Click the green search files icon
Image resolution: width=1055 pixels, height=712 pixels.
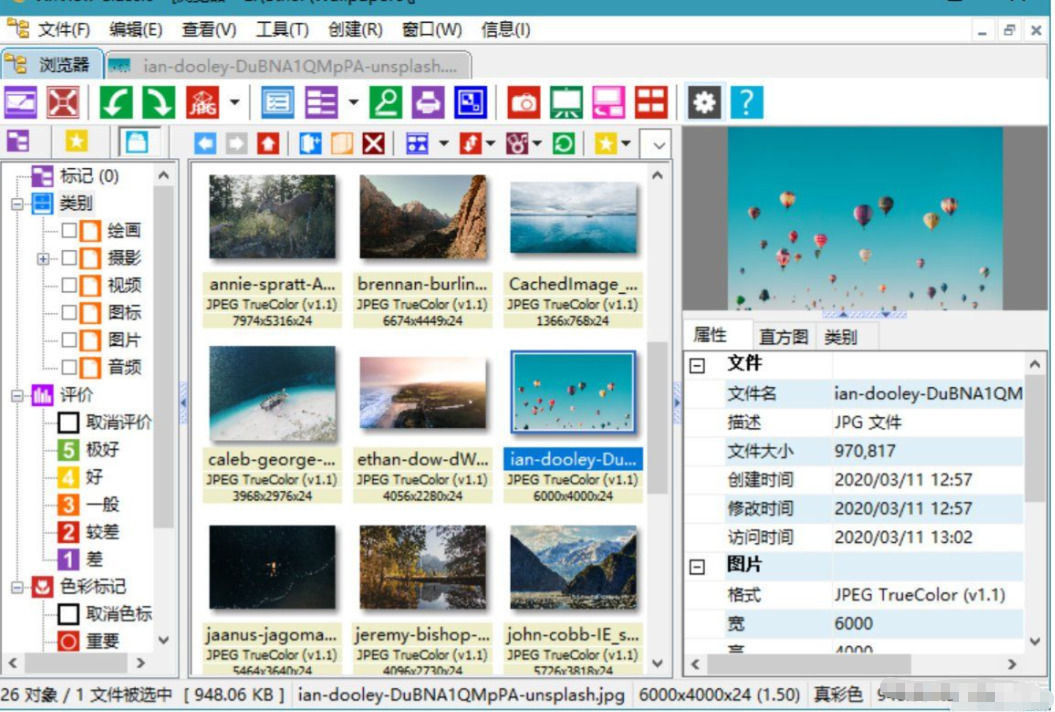tap(386, 102)
